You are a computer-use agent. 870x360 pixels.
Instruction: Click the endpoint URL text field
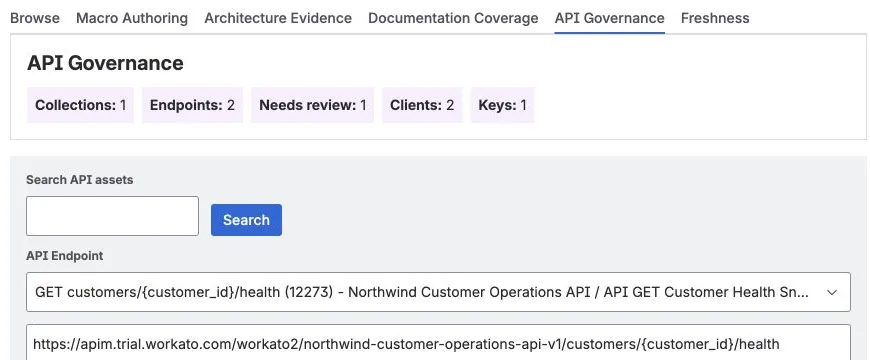tap(438, 343)
